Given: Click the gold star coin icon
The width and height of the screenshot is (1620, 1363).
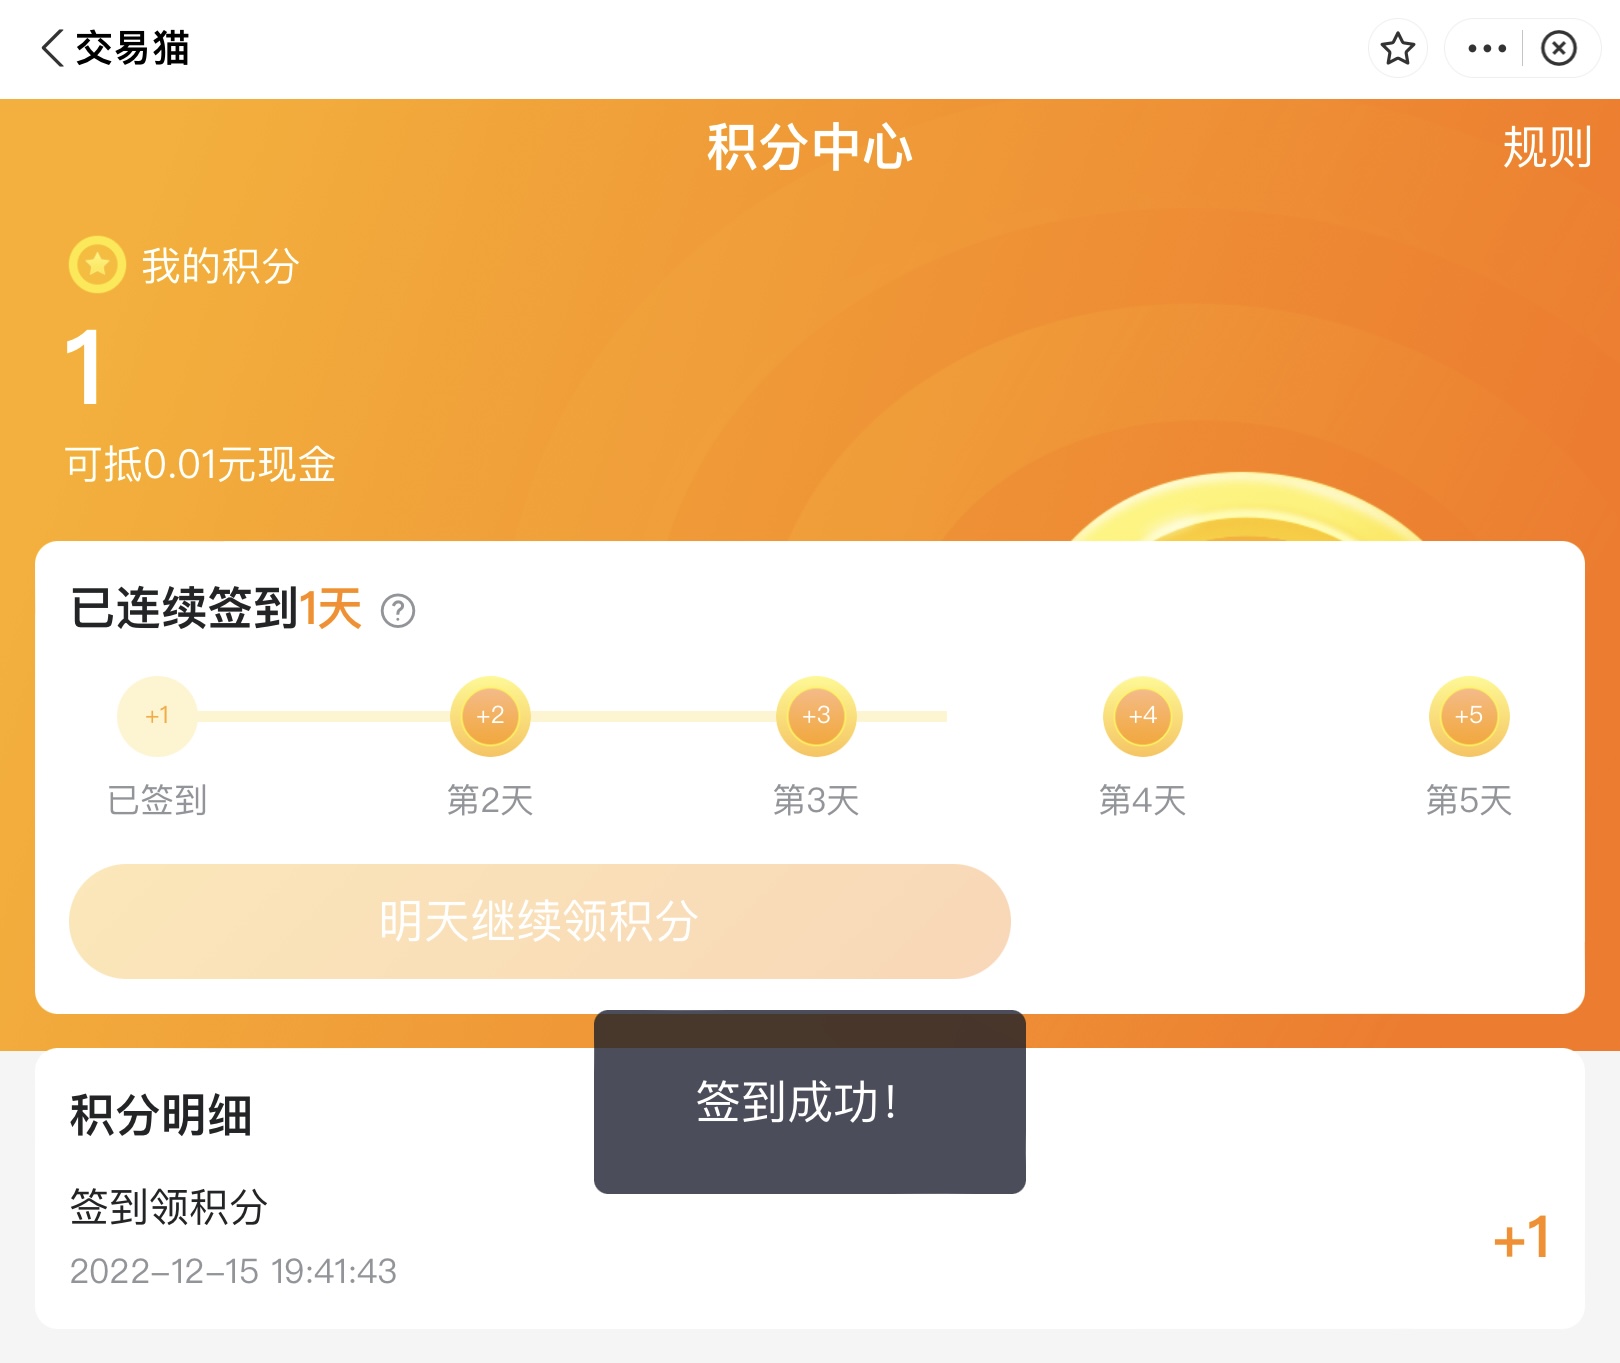Looking at the screenshot, I should pos(97,265).
